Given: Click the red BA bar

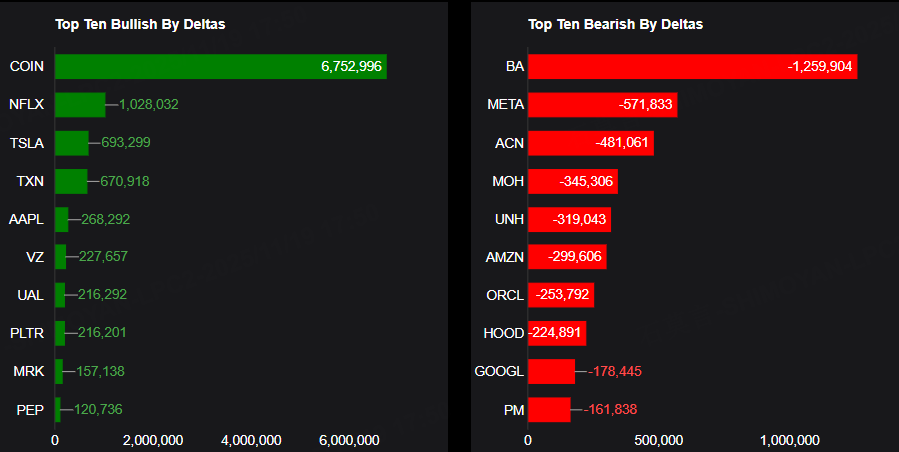Looking at the screenshot, I should (692, 66).
